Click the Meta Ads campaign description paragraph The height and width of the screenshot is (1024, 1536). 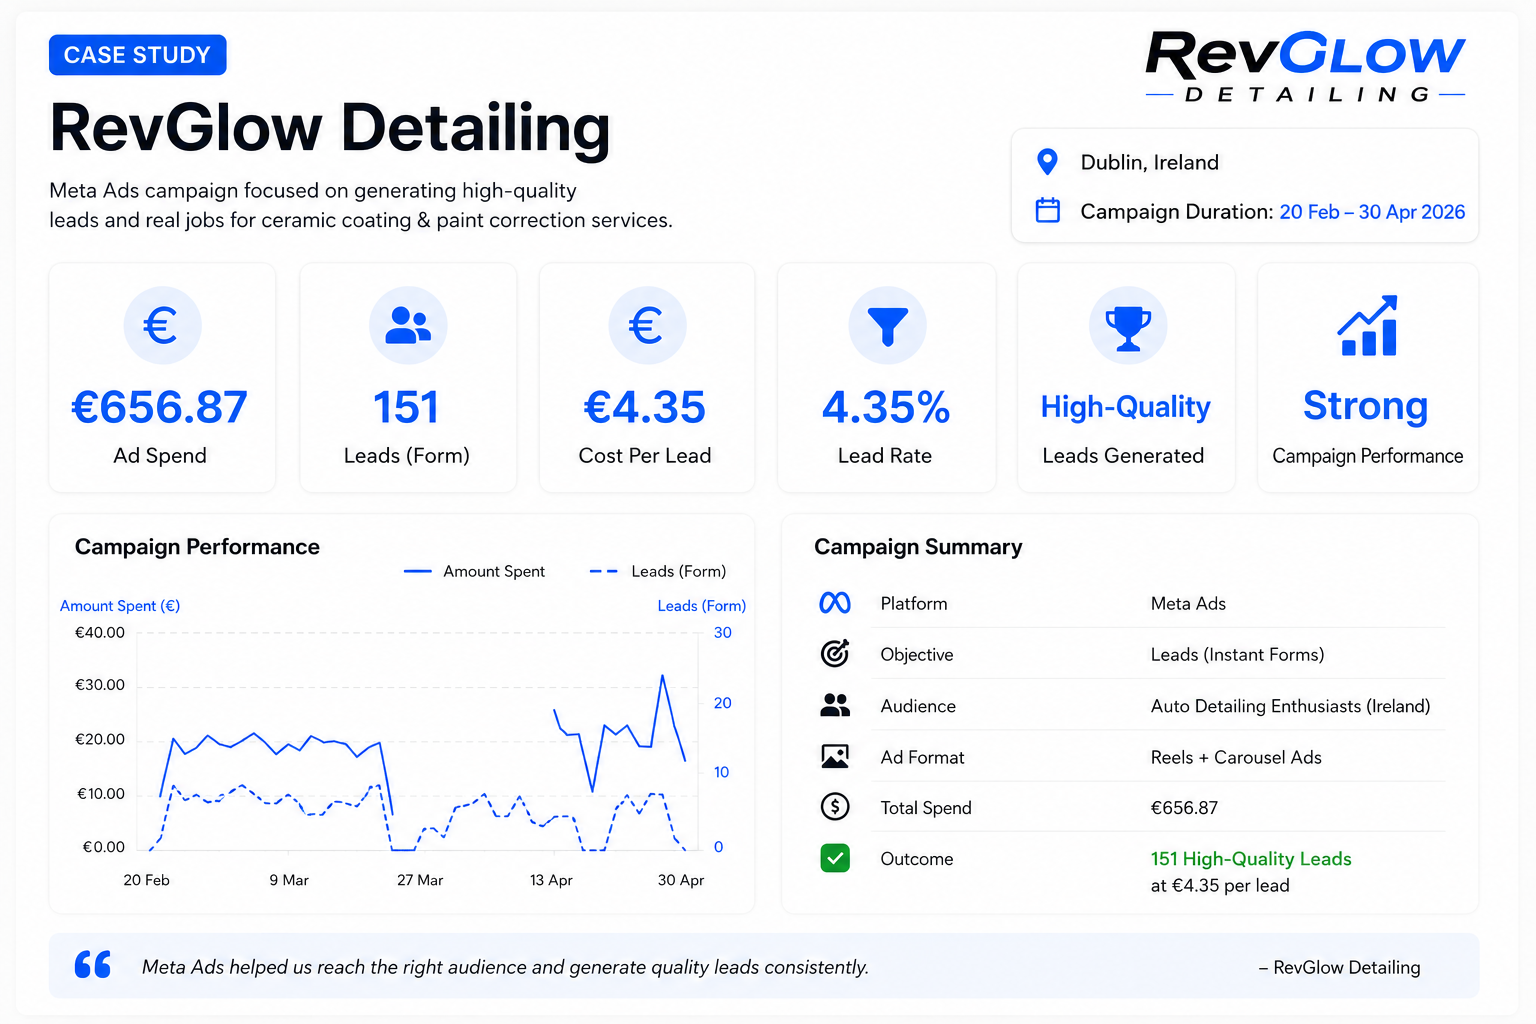tap(361, 205)
